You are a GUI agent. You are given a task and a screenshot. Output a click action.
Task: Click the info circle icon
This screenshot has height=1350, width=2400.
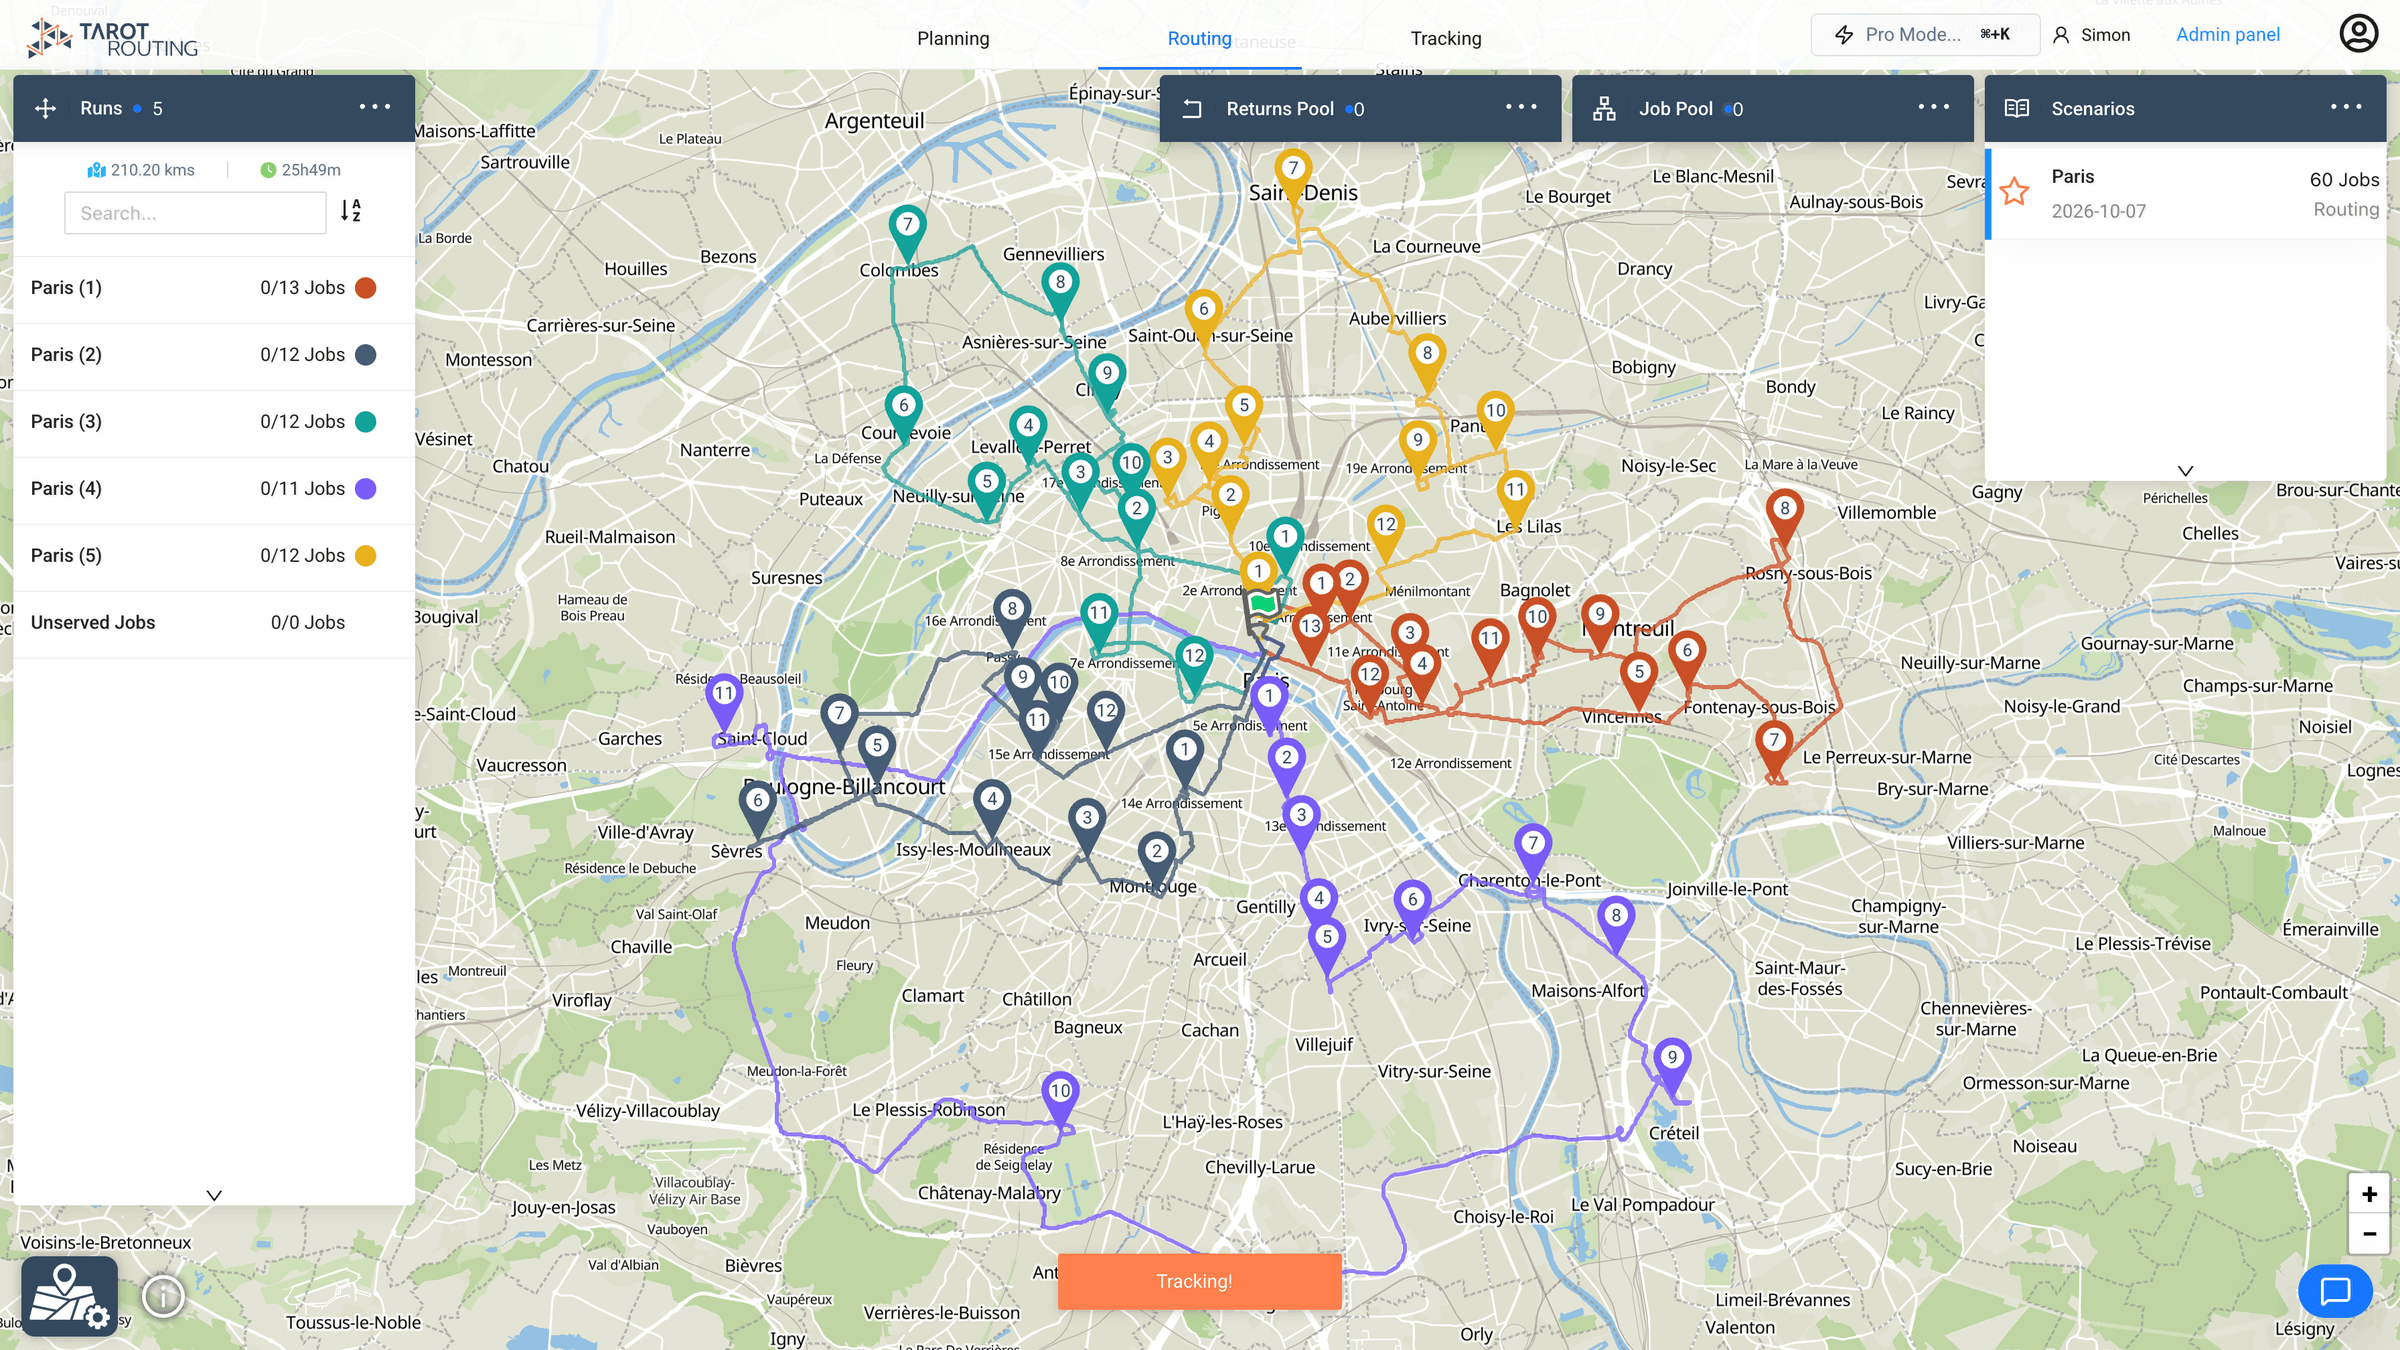(163, 1297)
